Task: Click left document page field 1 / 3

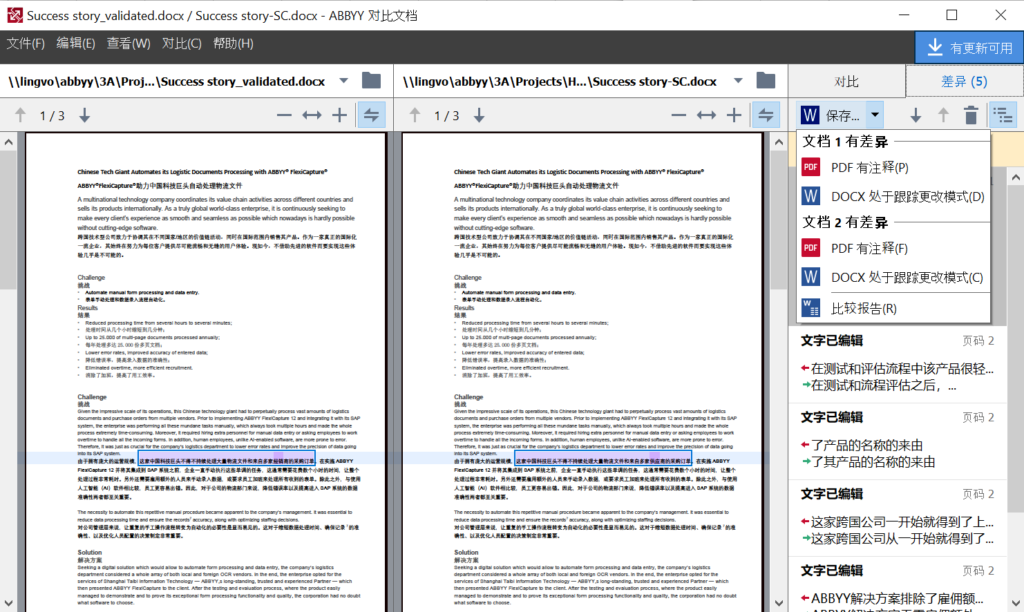Action: pos(52,116)
